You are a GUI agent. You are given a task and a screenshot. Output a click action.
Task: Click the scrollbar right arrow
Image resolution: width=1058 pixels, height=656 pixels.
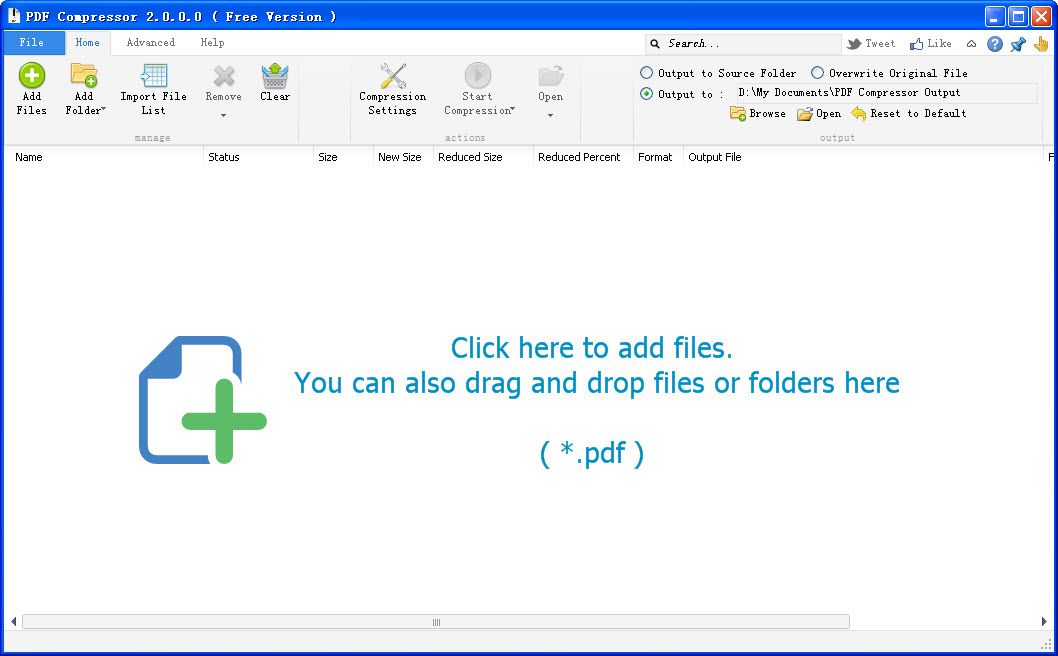1044,622
